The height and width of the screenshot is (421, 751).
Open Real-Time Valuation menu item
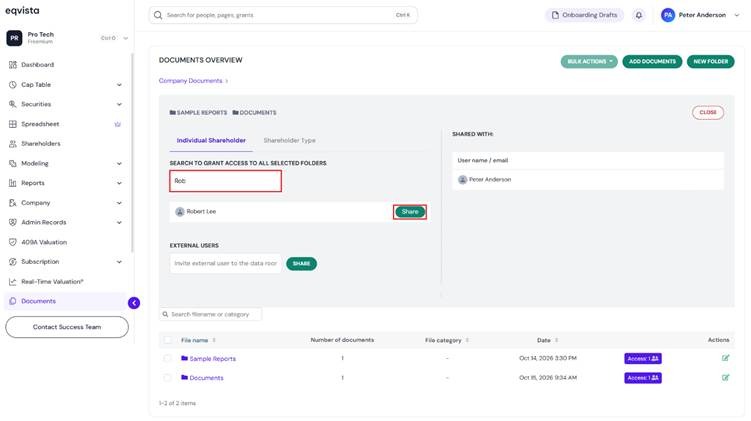click(x=52, y=282)
